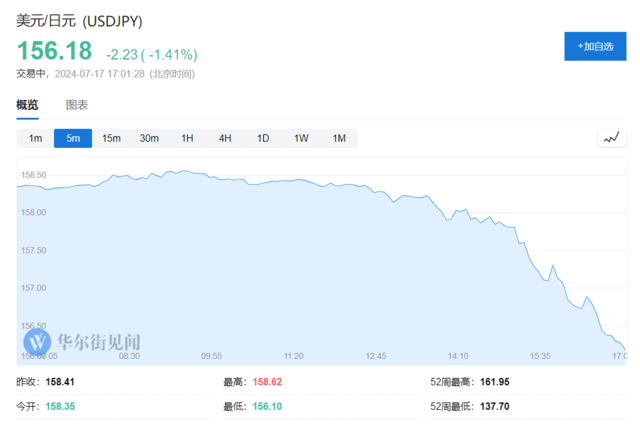Viewport: 640px width, 427px height.
Task: Select the 1M monthly interval
Action: coord(339,138)
